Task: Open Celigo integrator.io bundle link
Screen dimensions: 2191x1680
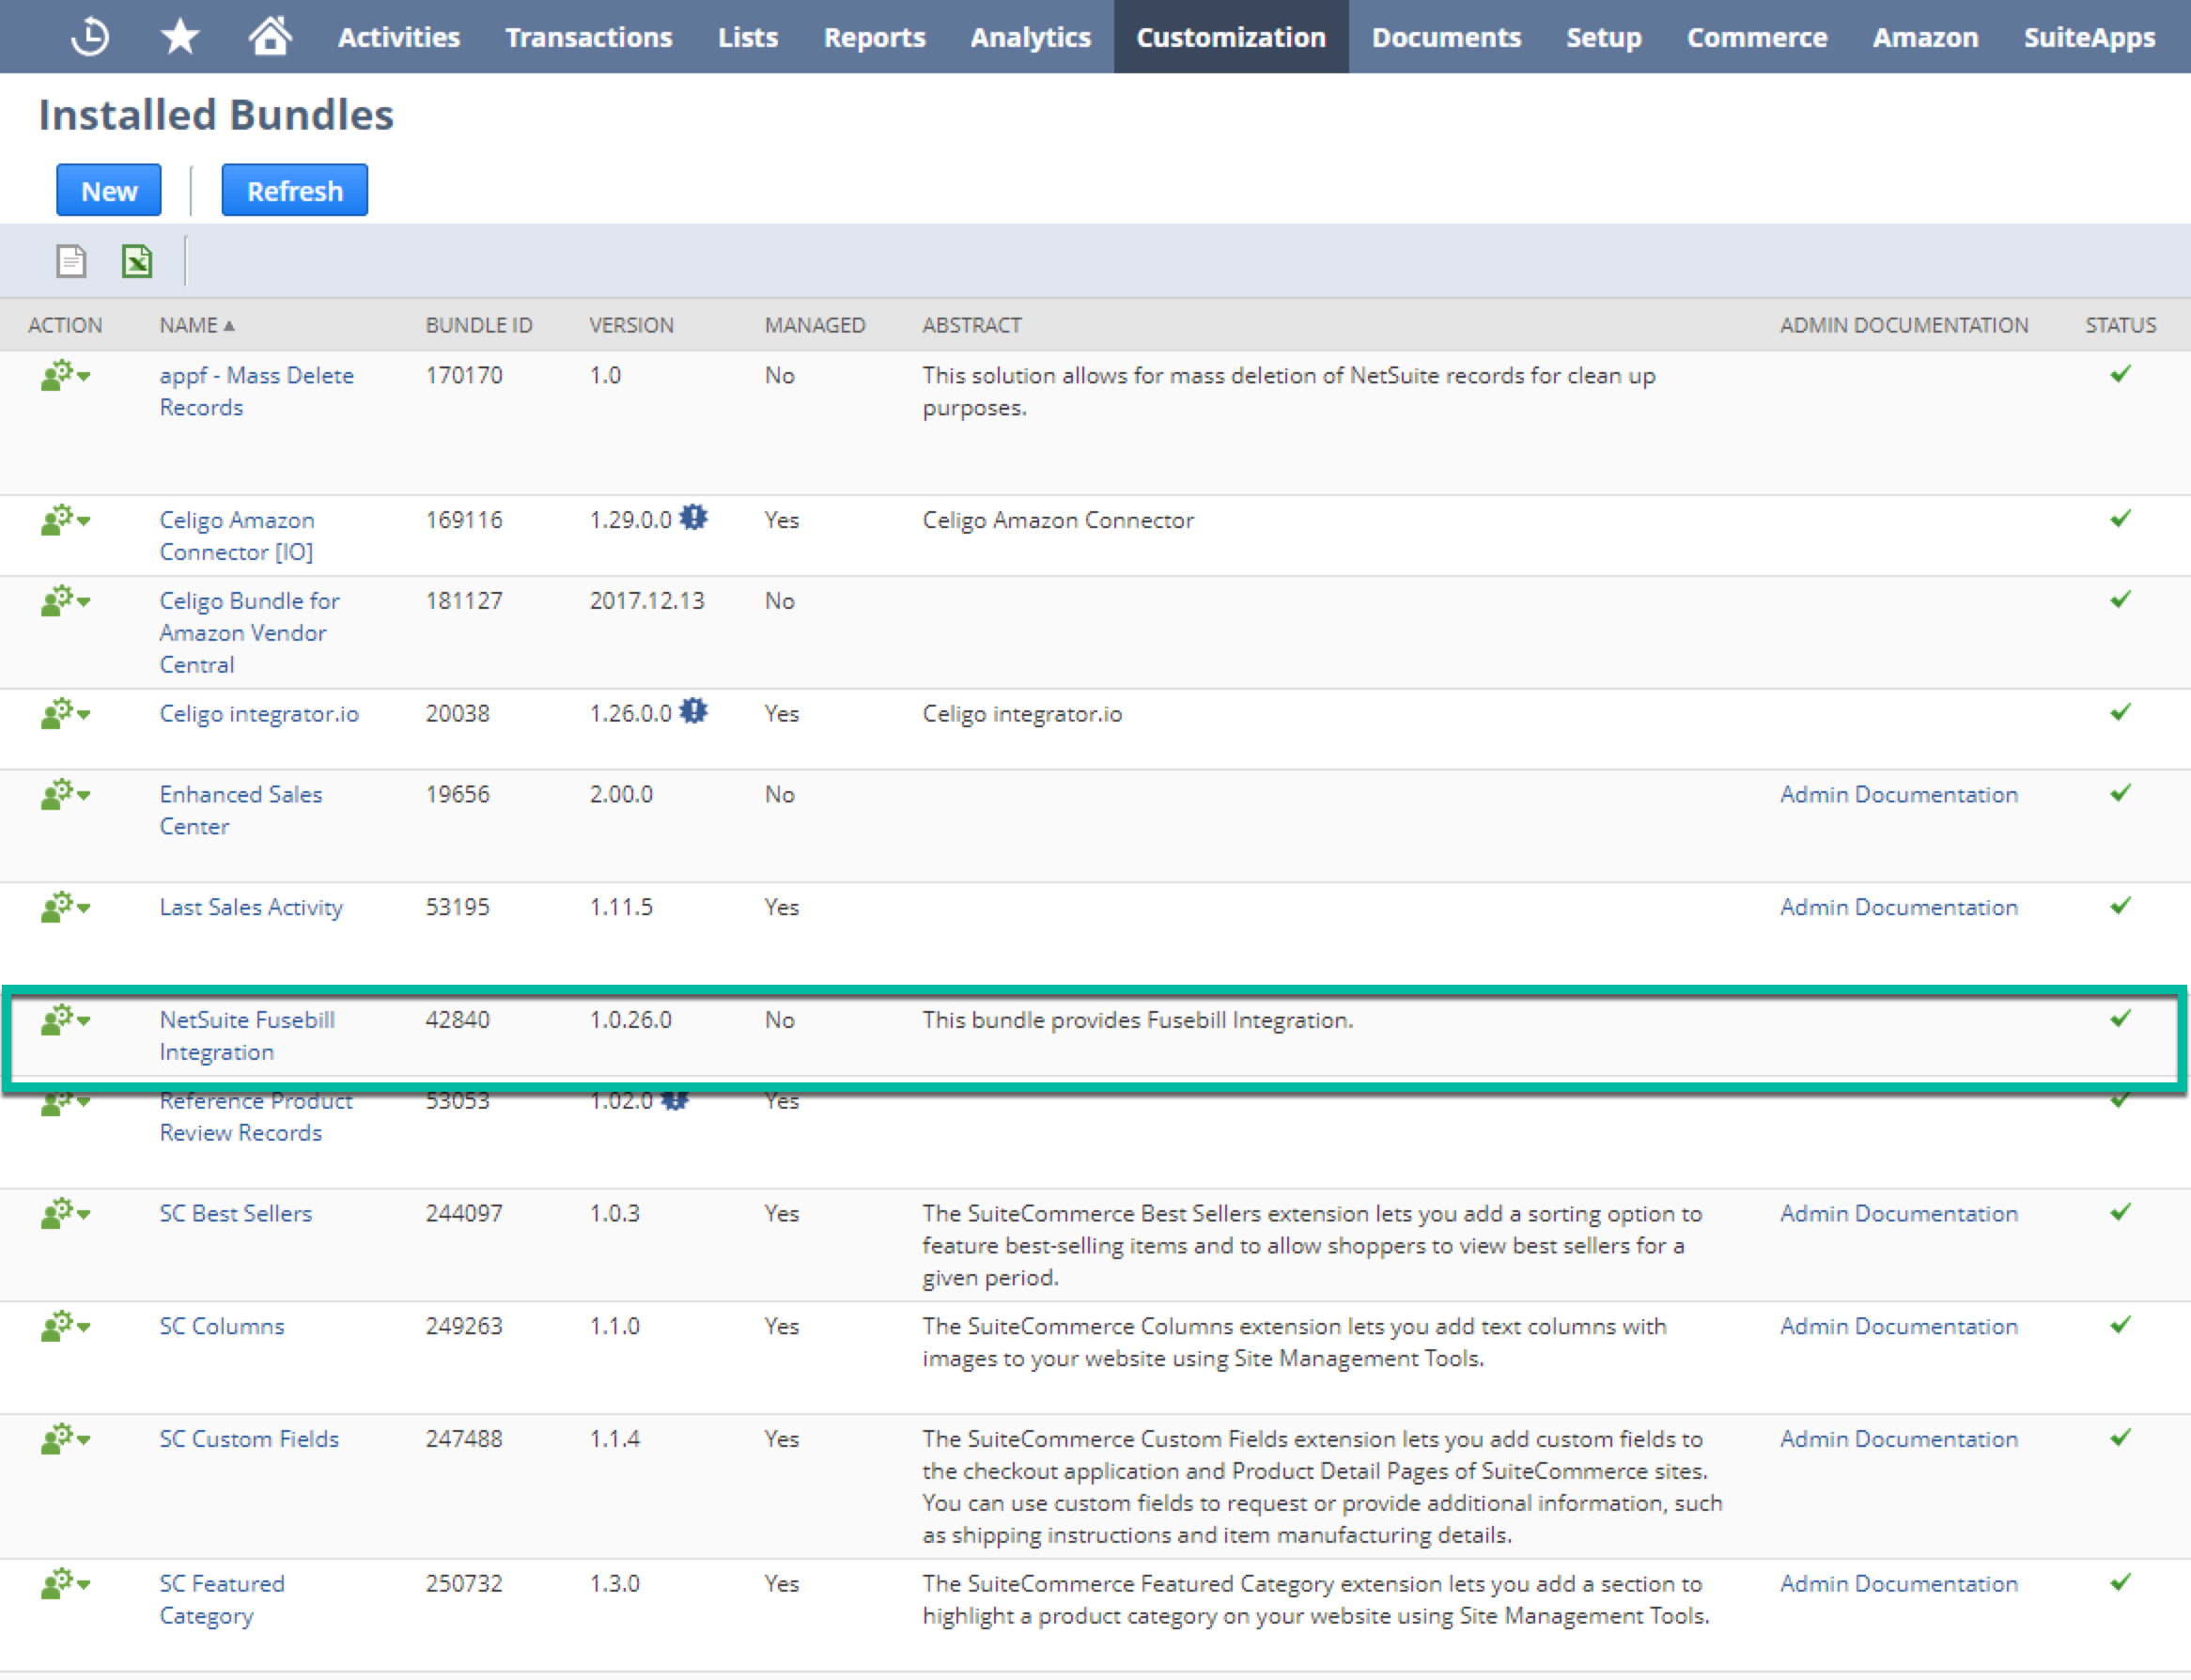Action: (259, 713)
